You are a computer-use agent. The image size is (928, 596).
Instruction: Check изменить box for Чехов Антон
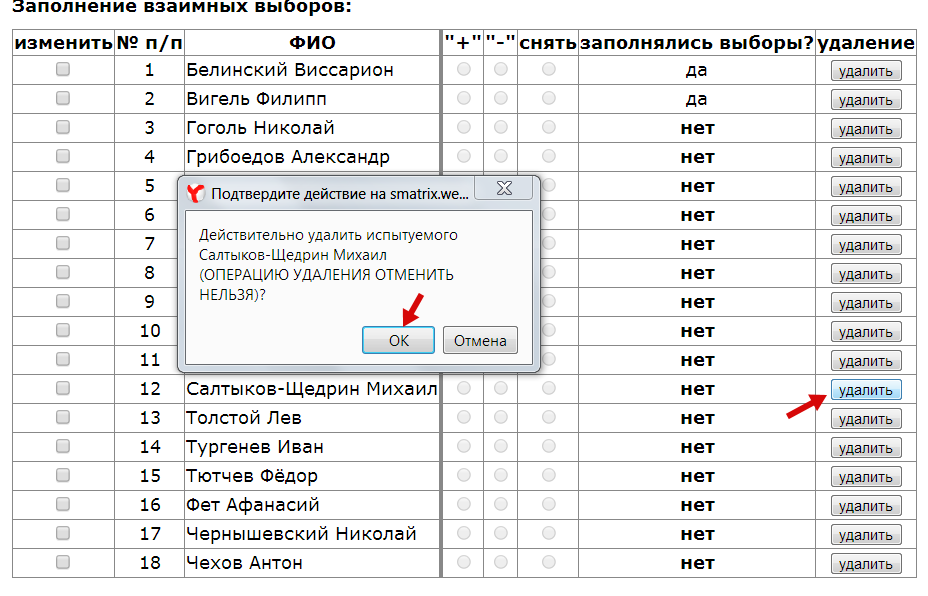click(63, 563)
